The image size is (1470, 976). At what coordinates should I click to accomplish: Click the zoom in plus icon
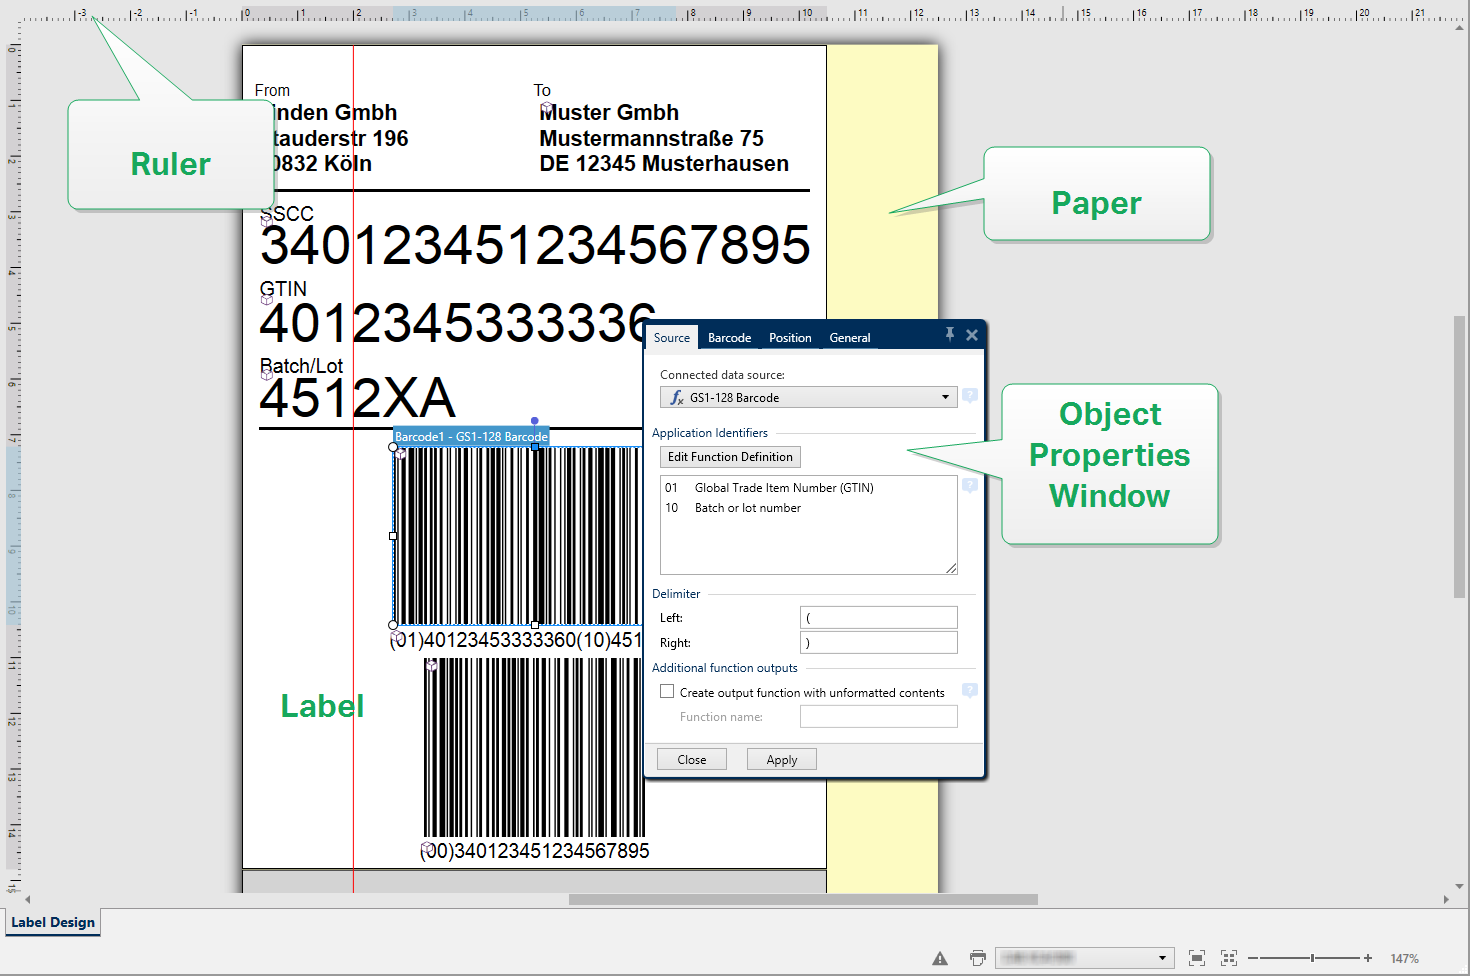point(1368,958)
